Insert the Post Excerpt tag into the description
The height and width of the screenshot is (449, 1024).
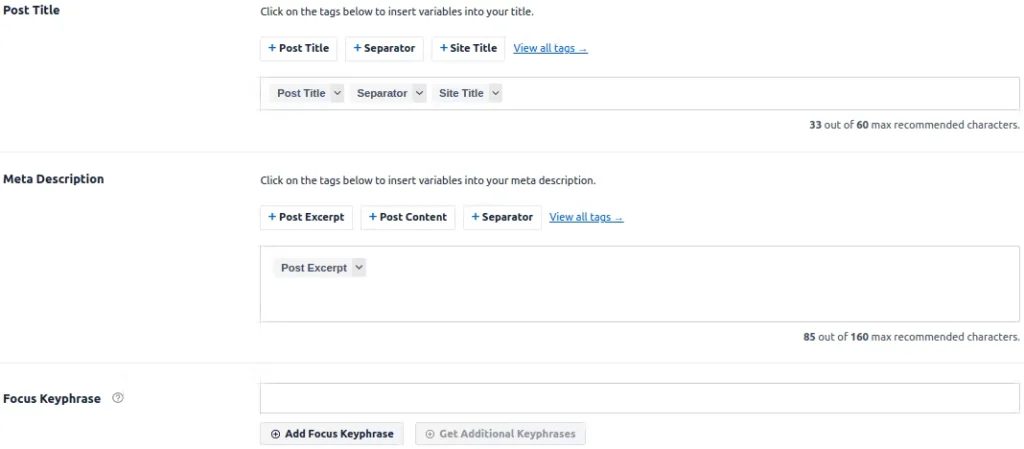click(x=306, y=217)
